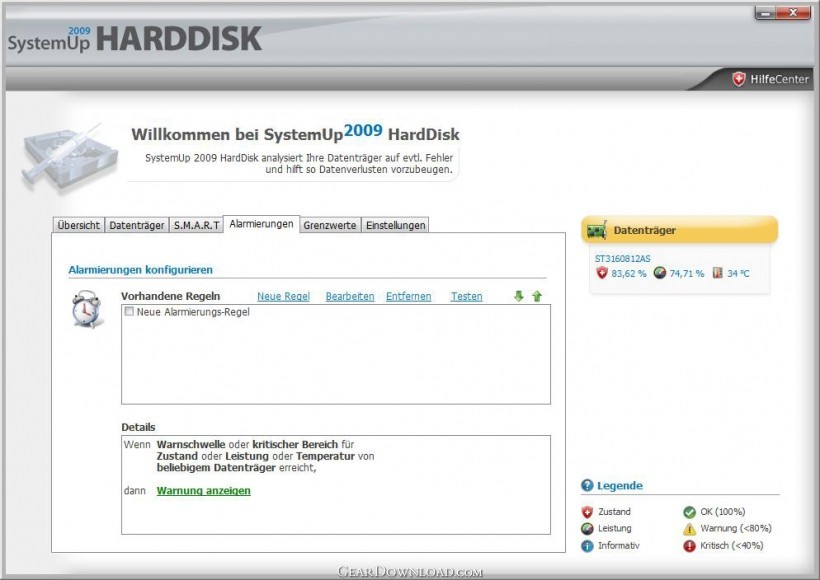Move rule up with green up arrow
Viewport: 820px width, 580px height.
click(537, 297)
